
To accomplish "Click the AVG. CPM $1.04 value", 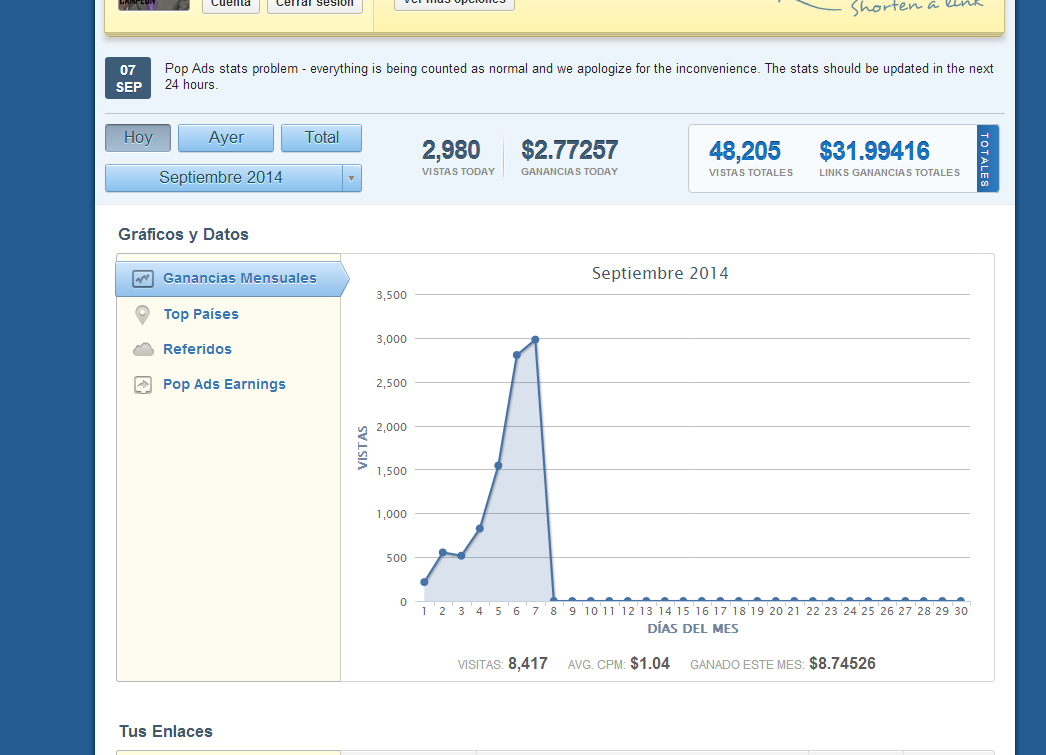I will (x=618, y=664).
